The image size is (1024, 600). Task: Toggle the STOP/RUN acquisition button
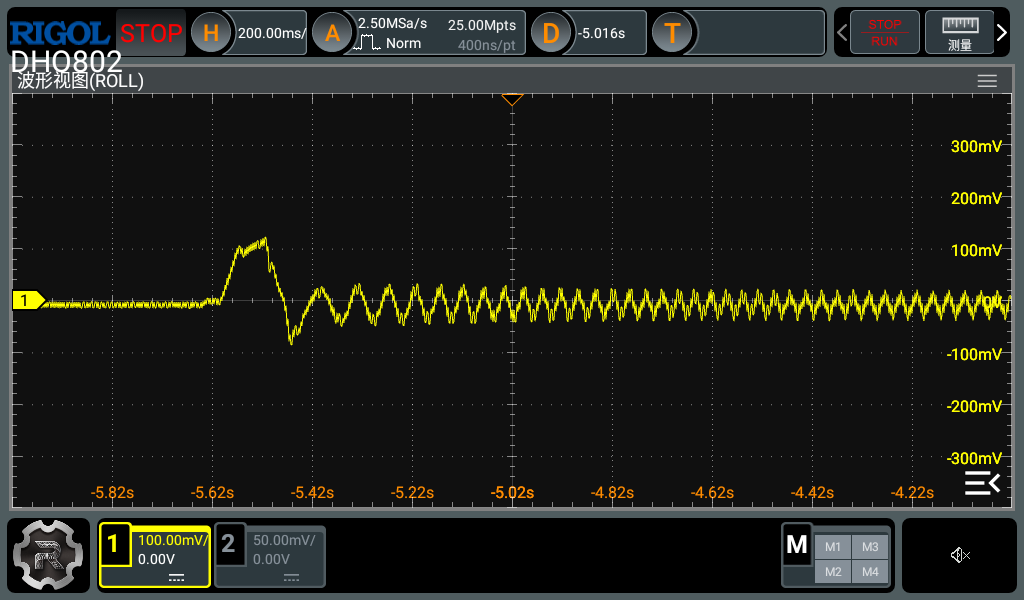tap(884, 32)
